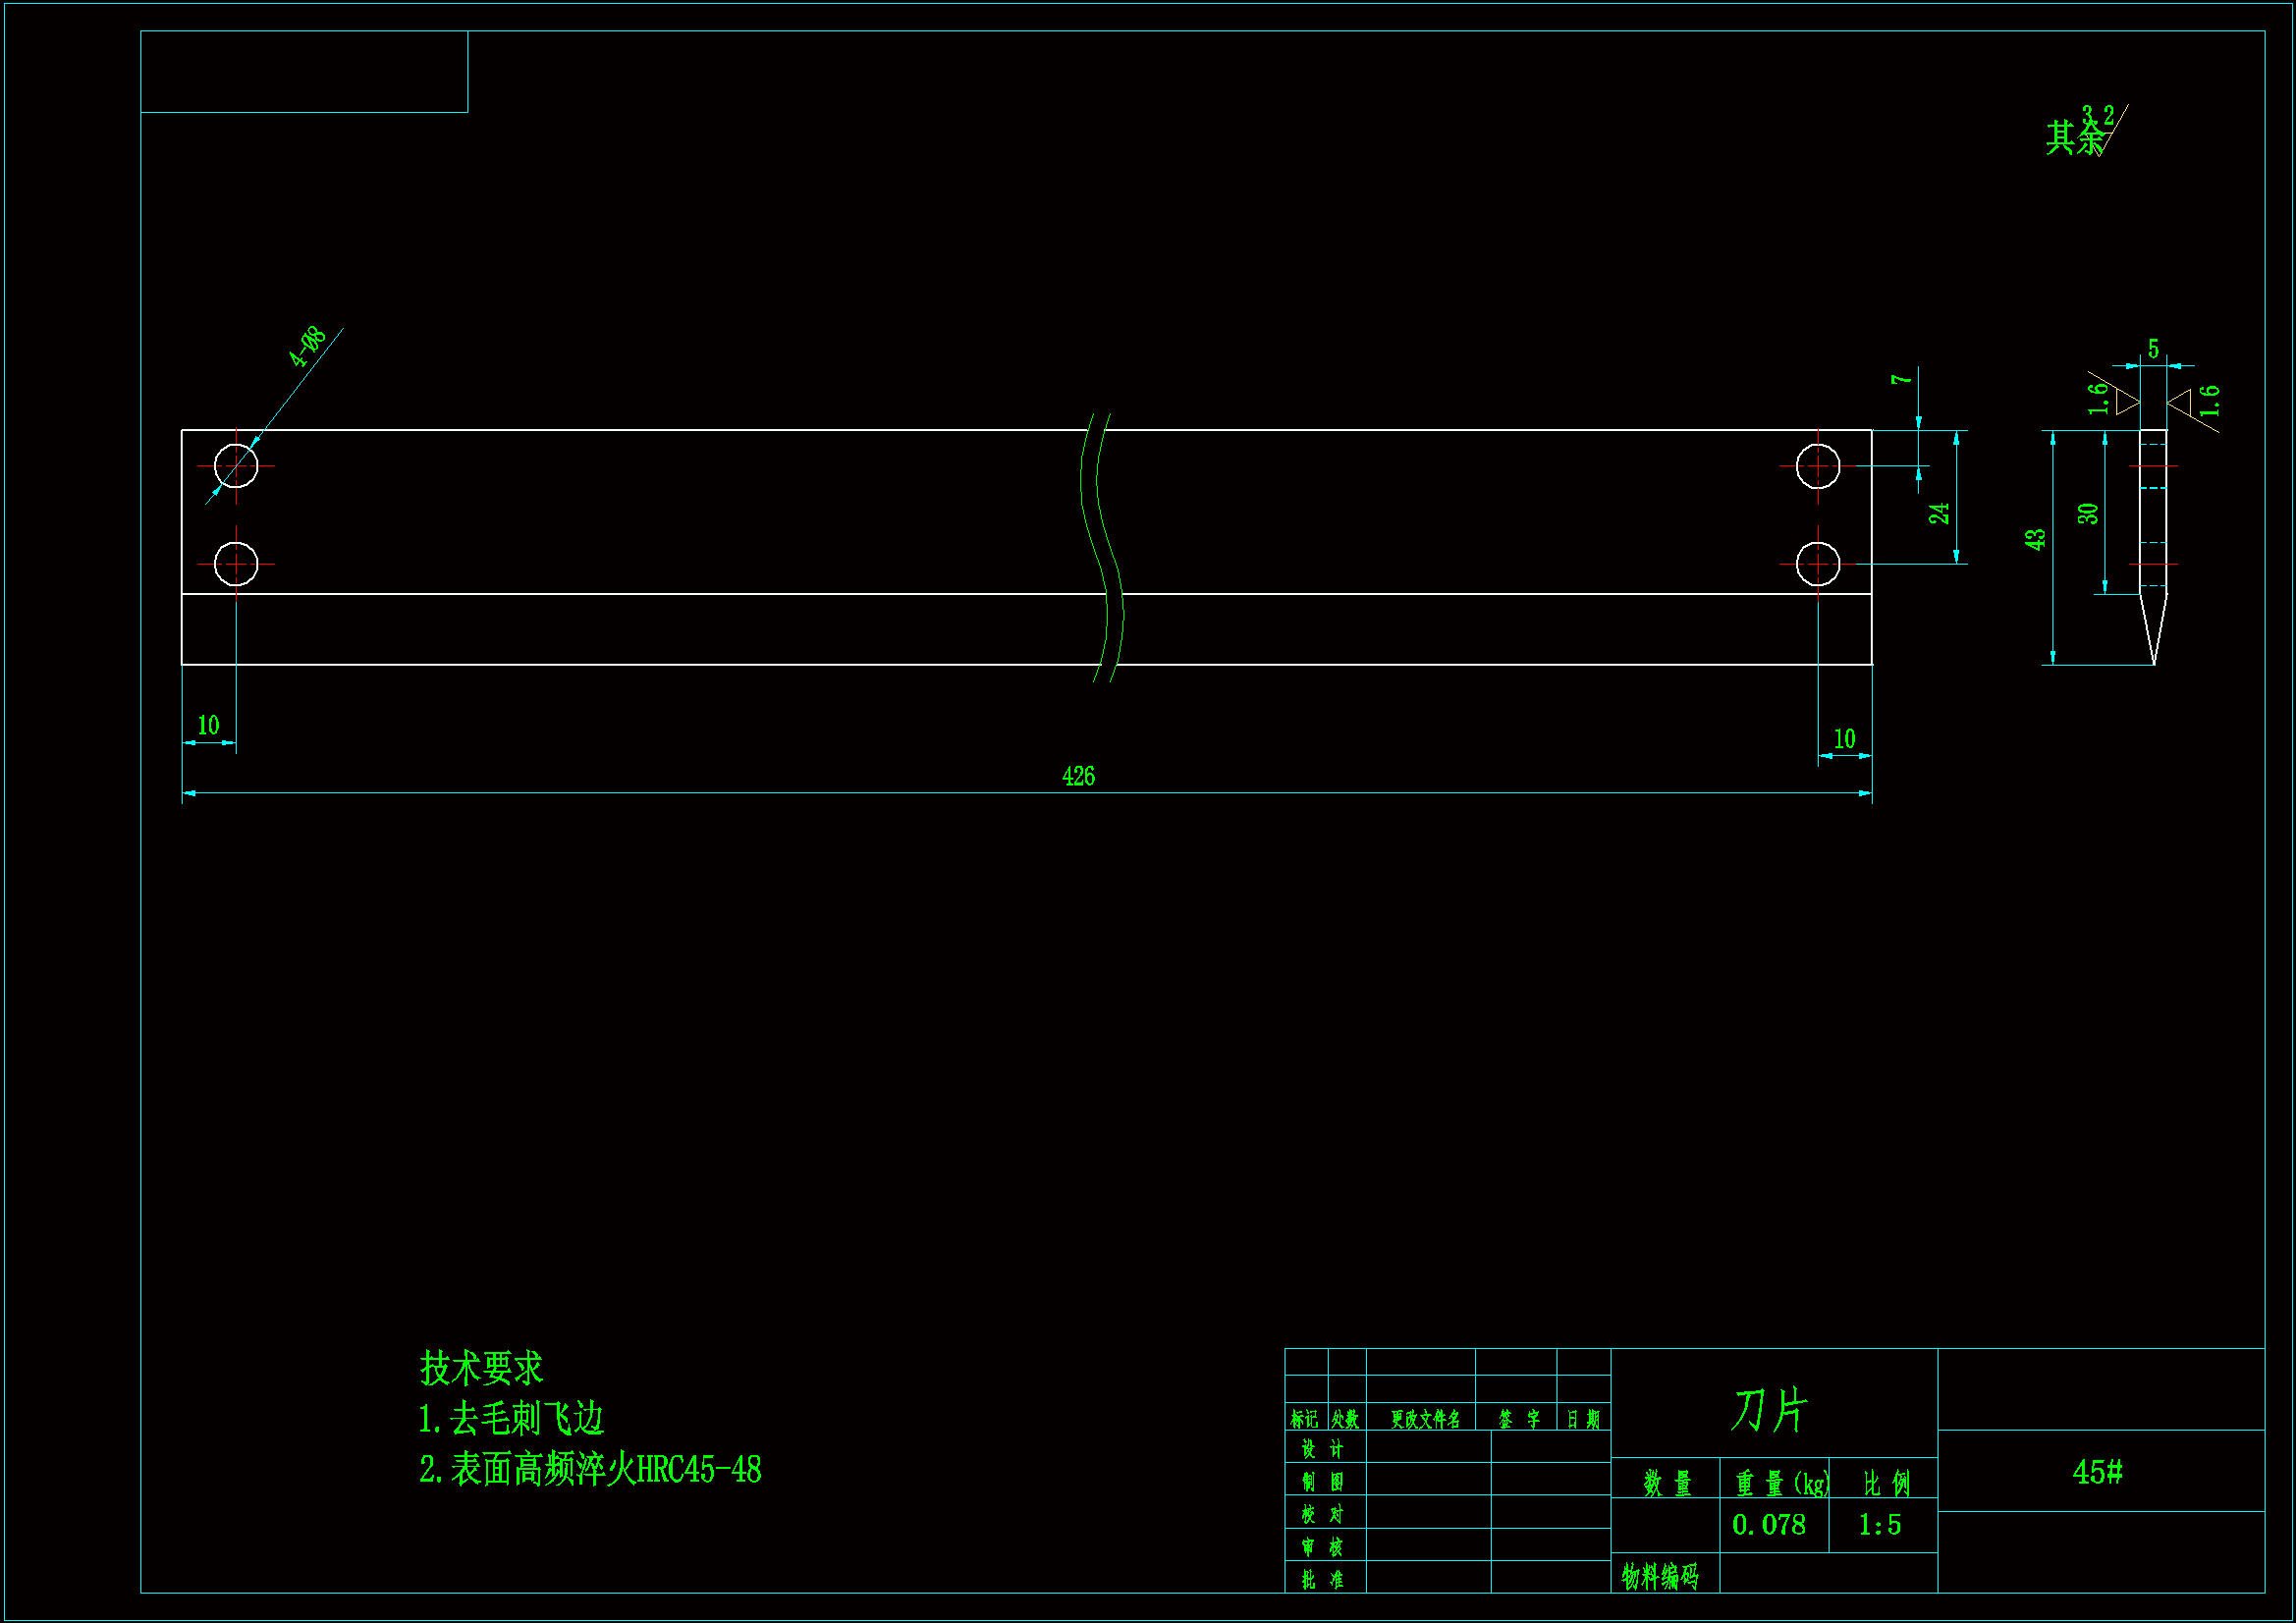This screenshot has width=2296, height=1623.
Task: Click the 5 thickness dimension
Action: 2153,348
